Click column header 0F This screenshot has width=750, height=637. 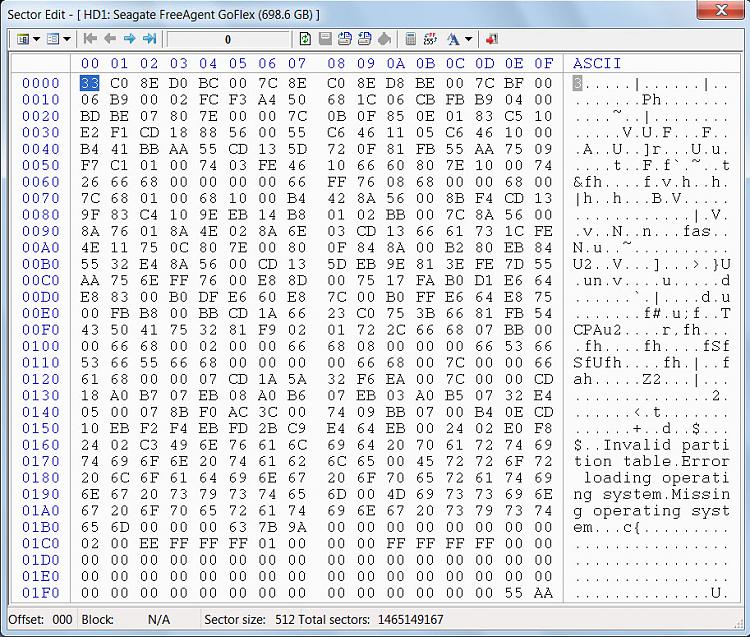[x=543, y=64]
